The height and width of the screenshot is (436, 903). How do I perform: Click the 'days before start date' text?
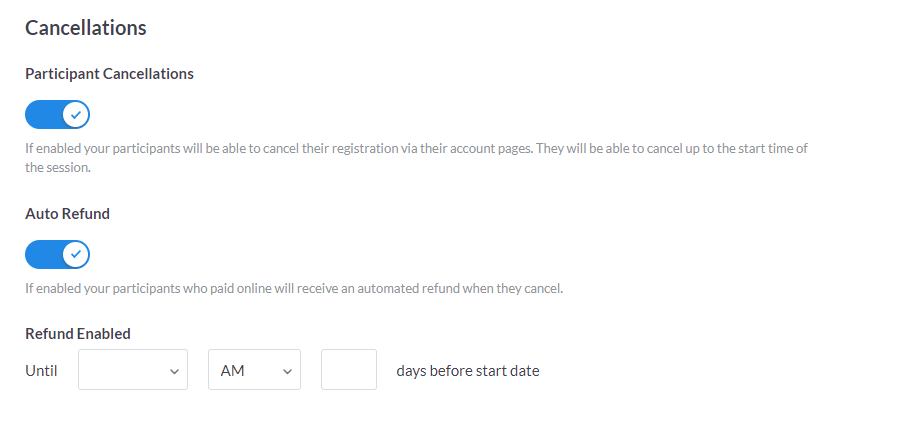(468, 371)
